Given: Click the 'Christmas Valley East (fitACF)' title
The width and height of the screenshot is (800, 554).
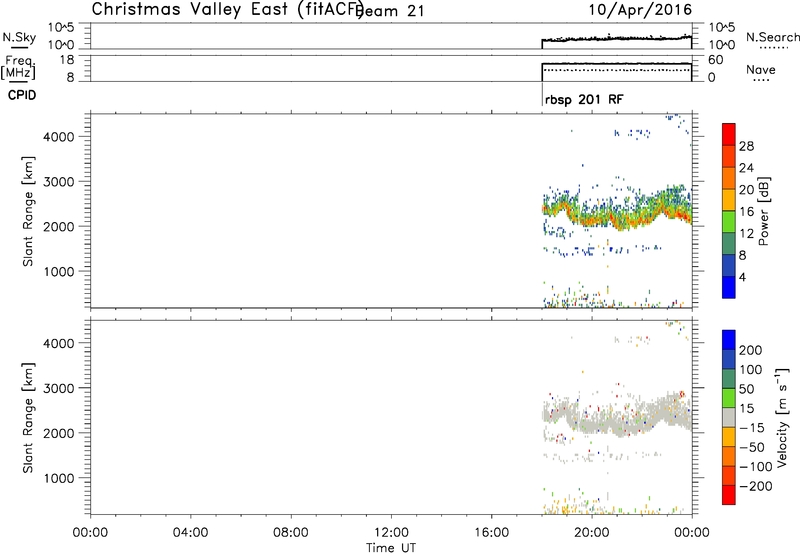Looking at the screenshot, I should [x=227, y=9].
